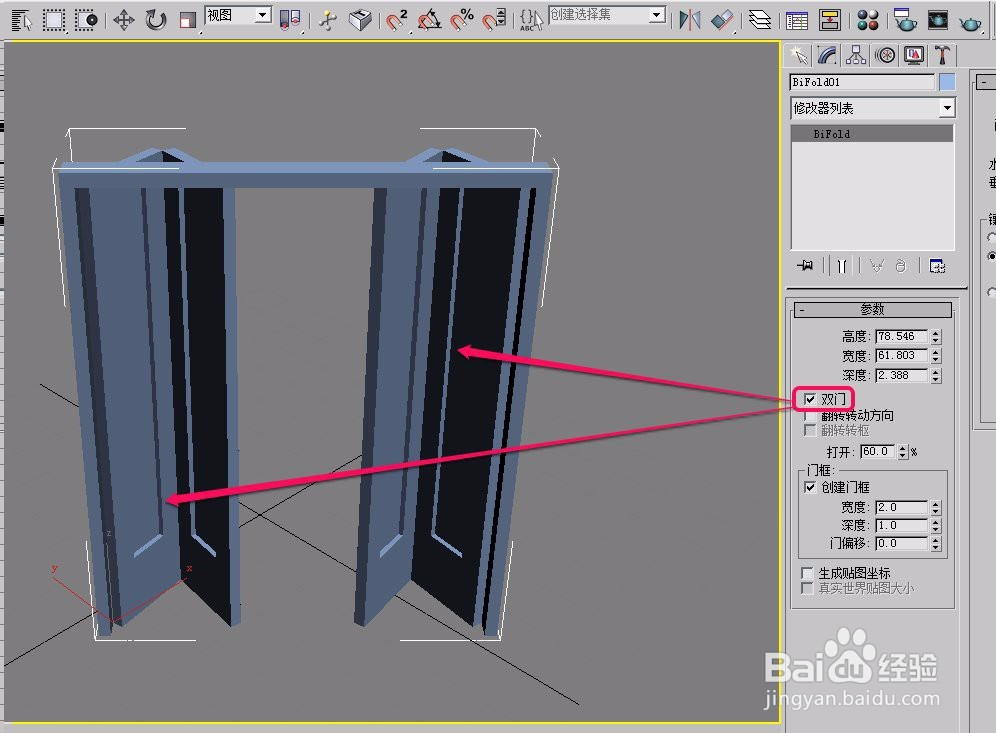The image size is (996, 733).
Task: Open Render Scene dialog teapot
Action: coord(905,20)
